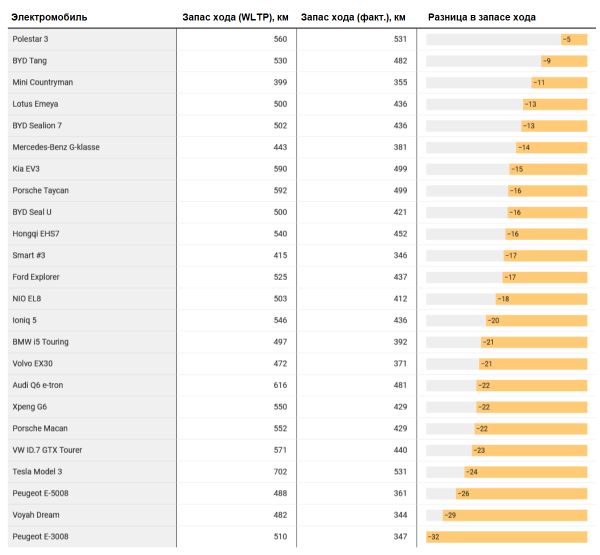The height and width of the screenshot is (555, 600).
Task: Select the −26 bar for Peugeot E-5008
Action: (521, 494)
